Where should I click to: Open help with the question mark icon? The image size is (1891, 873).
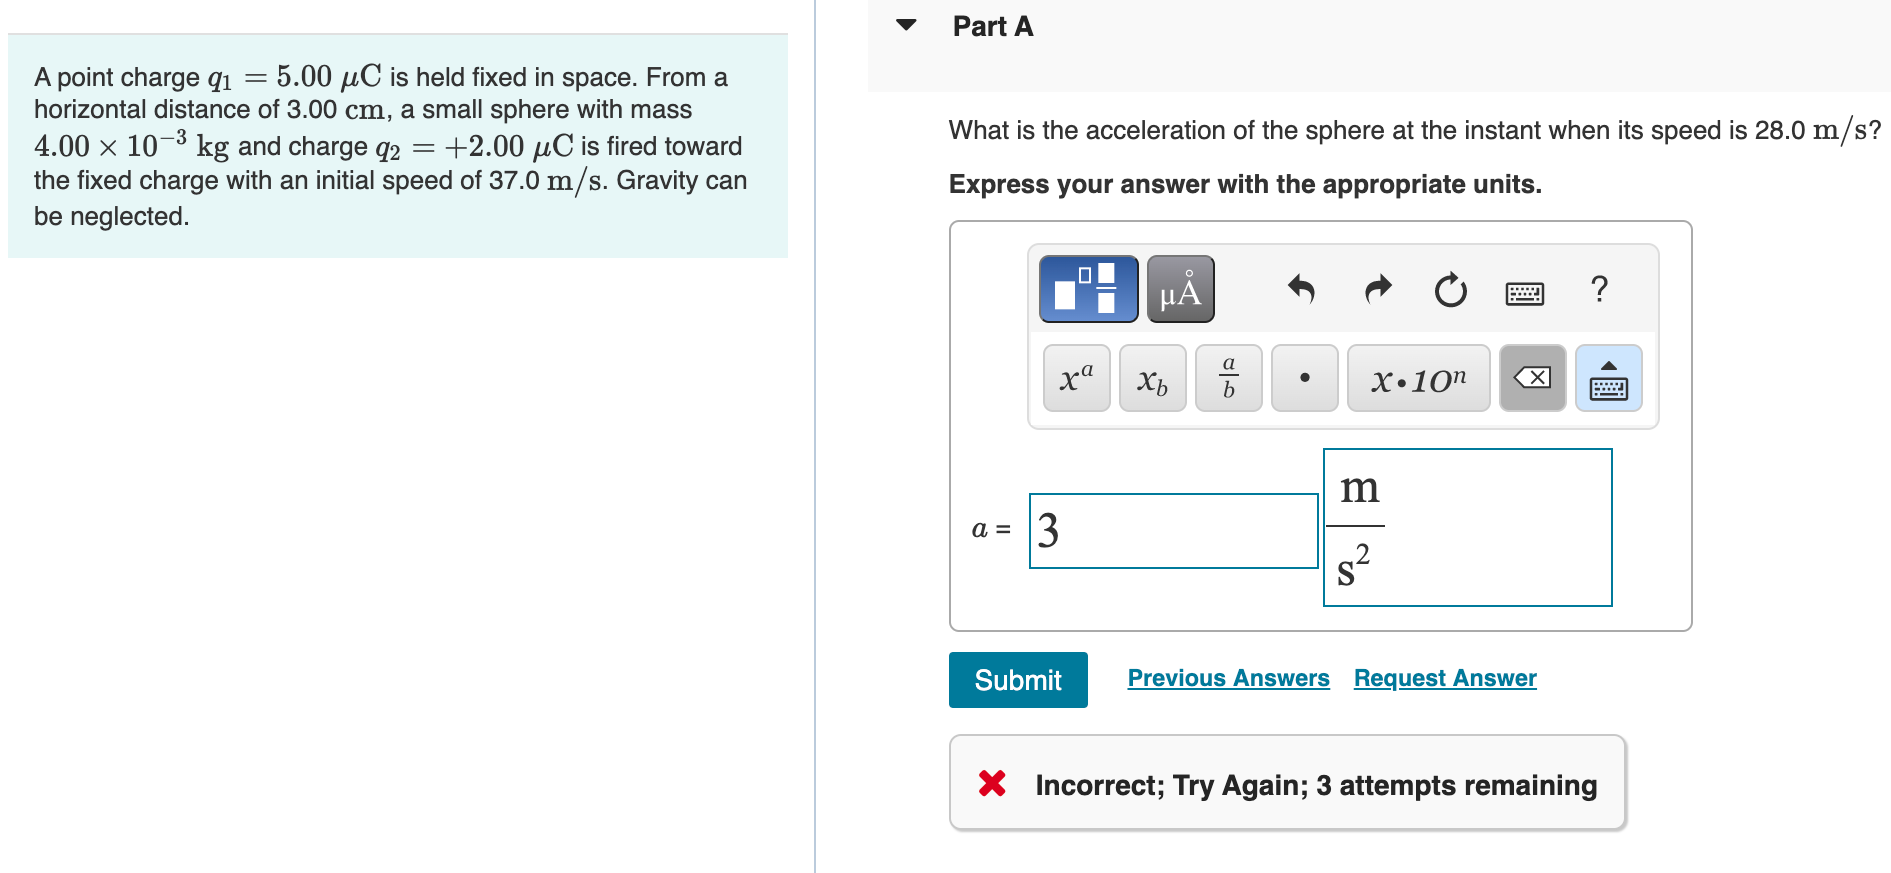click(1599, 290)
